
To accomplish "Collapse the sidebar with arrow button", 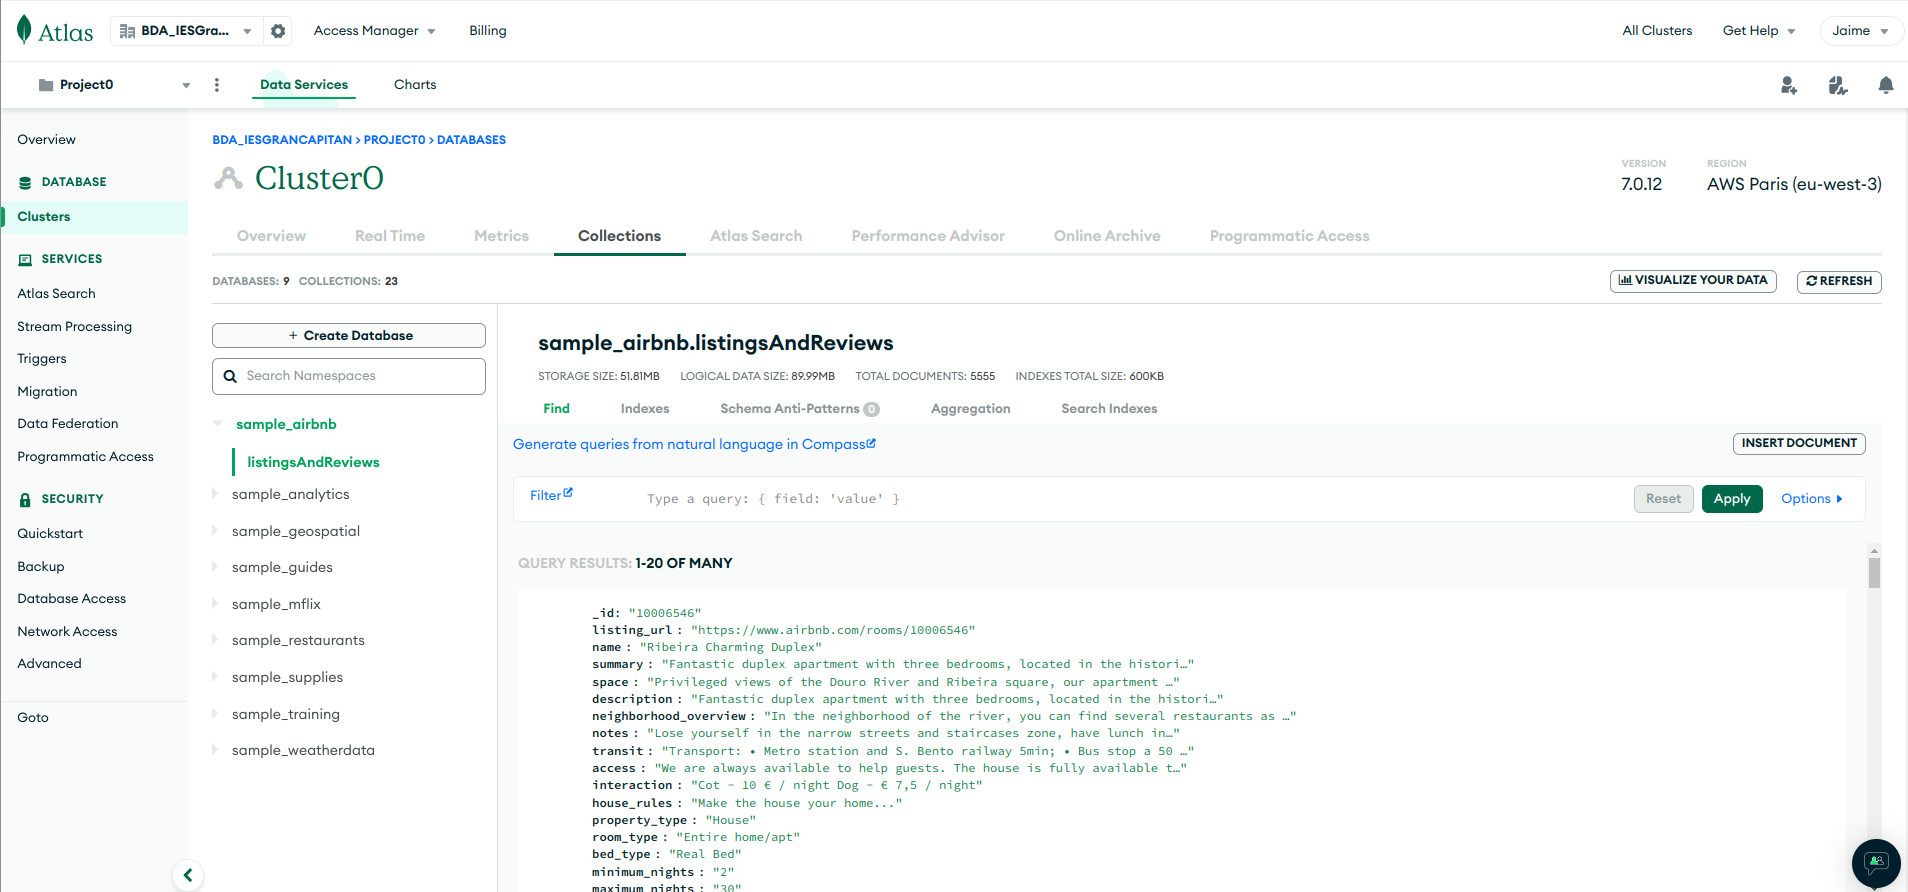I will pyautogui.click(x=188, y=875).
